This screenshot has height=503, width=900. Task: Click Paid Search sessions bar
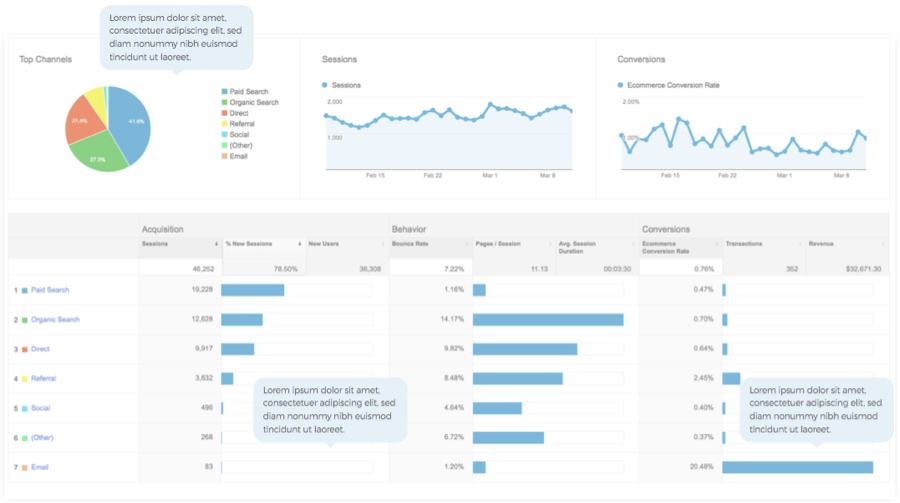point(253,290)
